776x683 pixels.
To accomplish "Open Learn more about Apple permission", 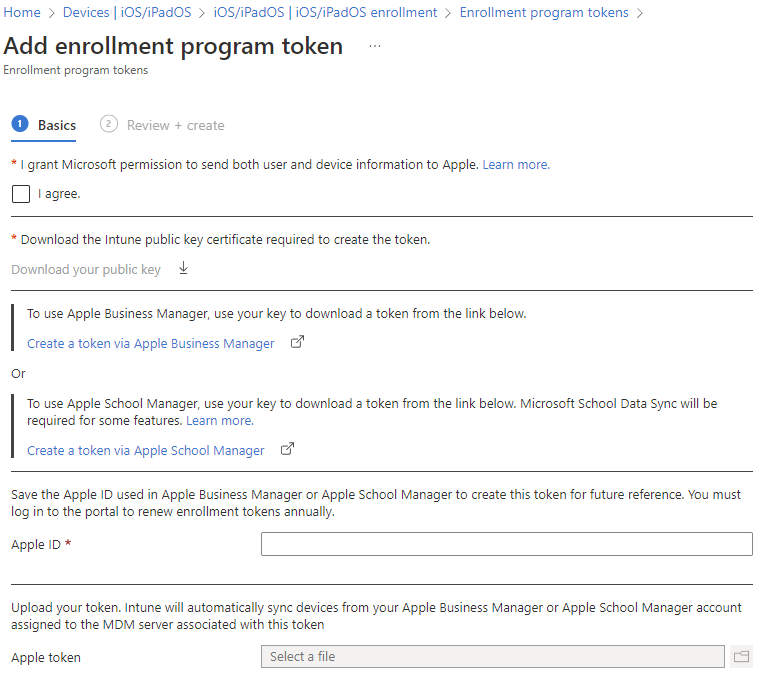I will 516,164.
